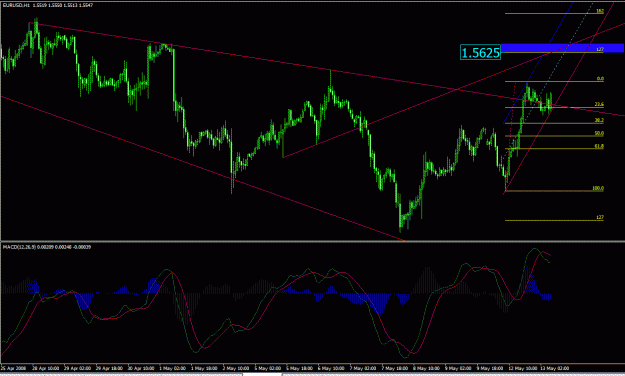Viewport: 625px width, 376px height.
Task: Click the 30 Apr 10:00 time label
Action: [141, 368]
